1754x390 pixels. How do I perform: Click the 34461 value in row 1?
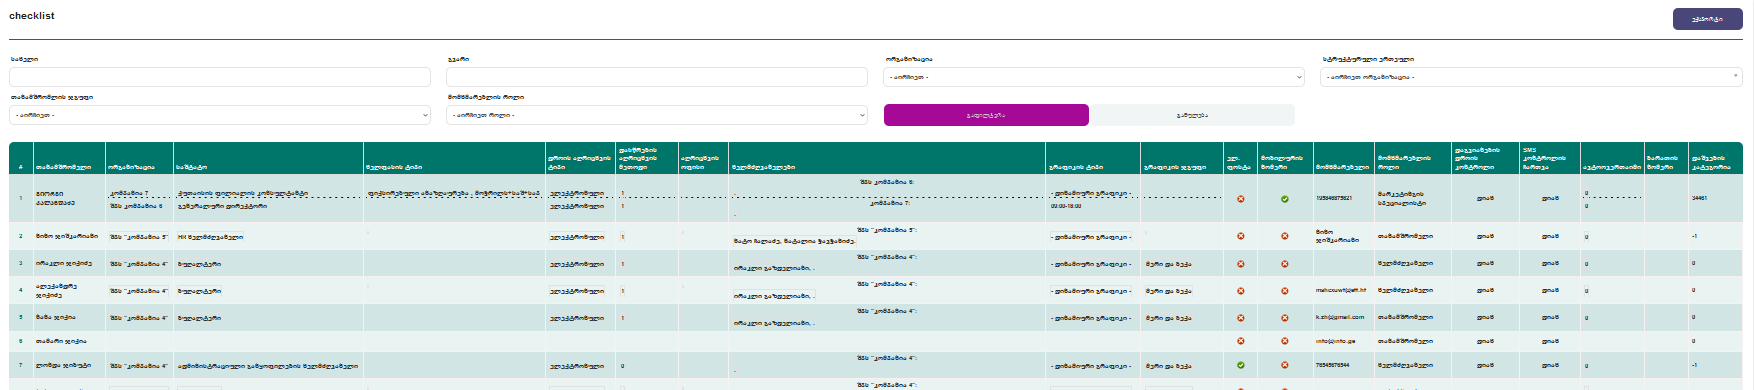point(1699,198)
